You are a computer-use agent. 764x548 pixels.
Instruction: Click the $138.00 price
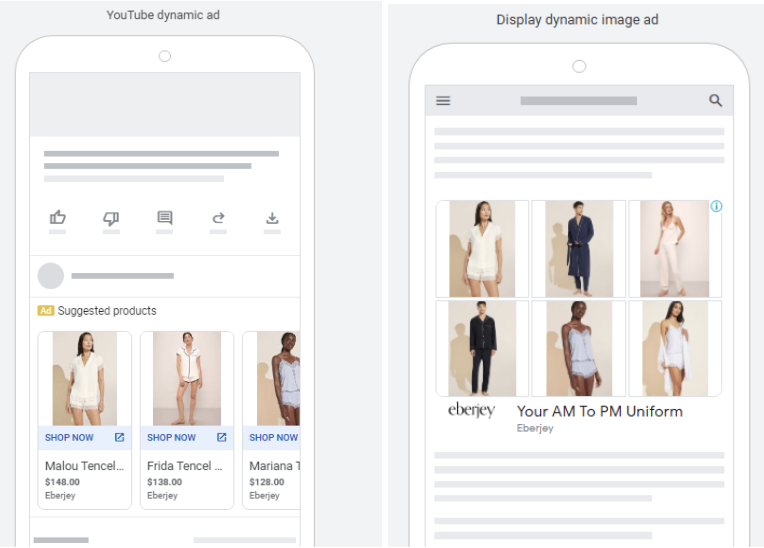(x=165, y=482)
